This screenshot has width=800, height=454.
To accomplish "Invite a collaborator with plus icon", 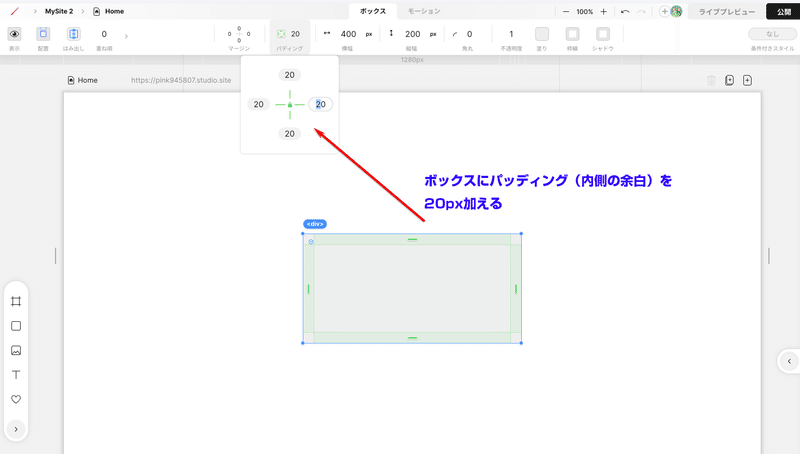I will (x=664, y=12).
